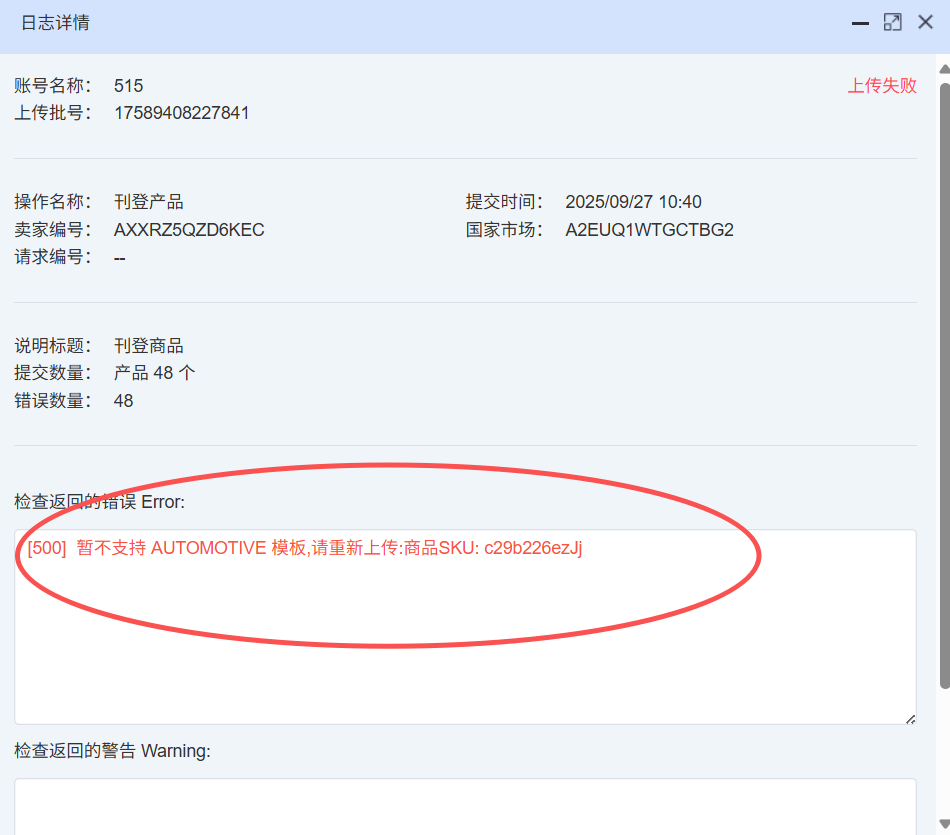The image size is (950, 835).
Task: Click the operation name value 刊登产品
Action: (148, 202)
